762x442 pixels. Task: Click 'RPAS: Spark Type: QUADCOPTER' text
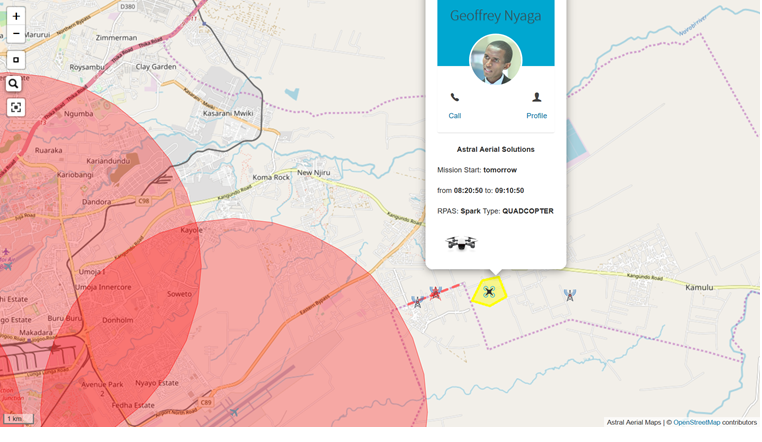pos(495,211)
